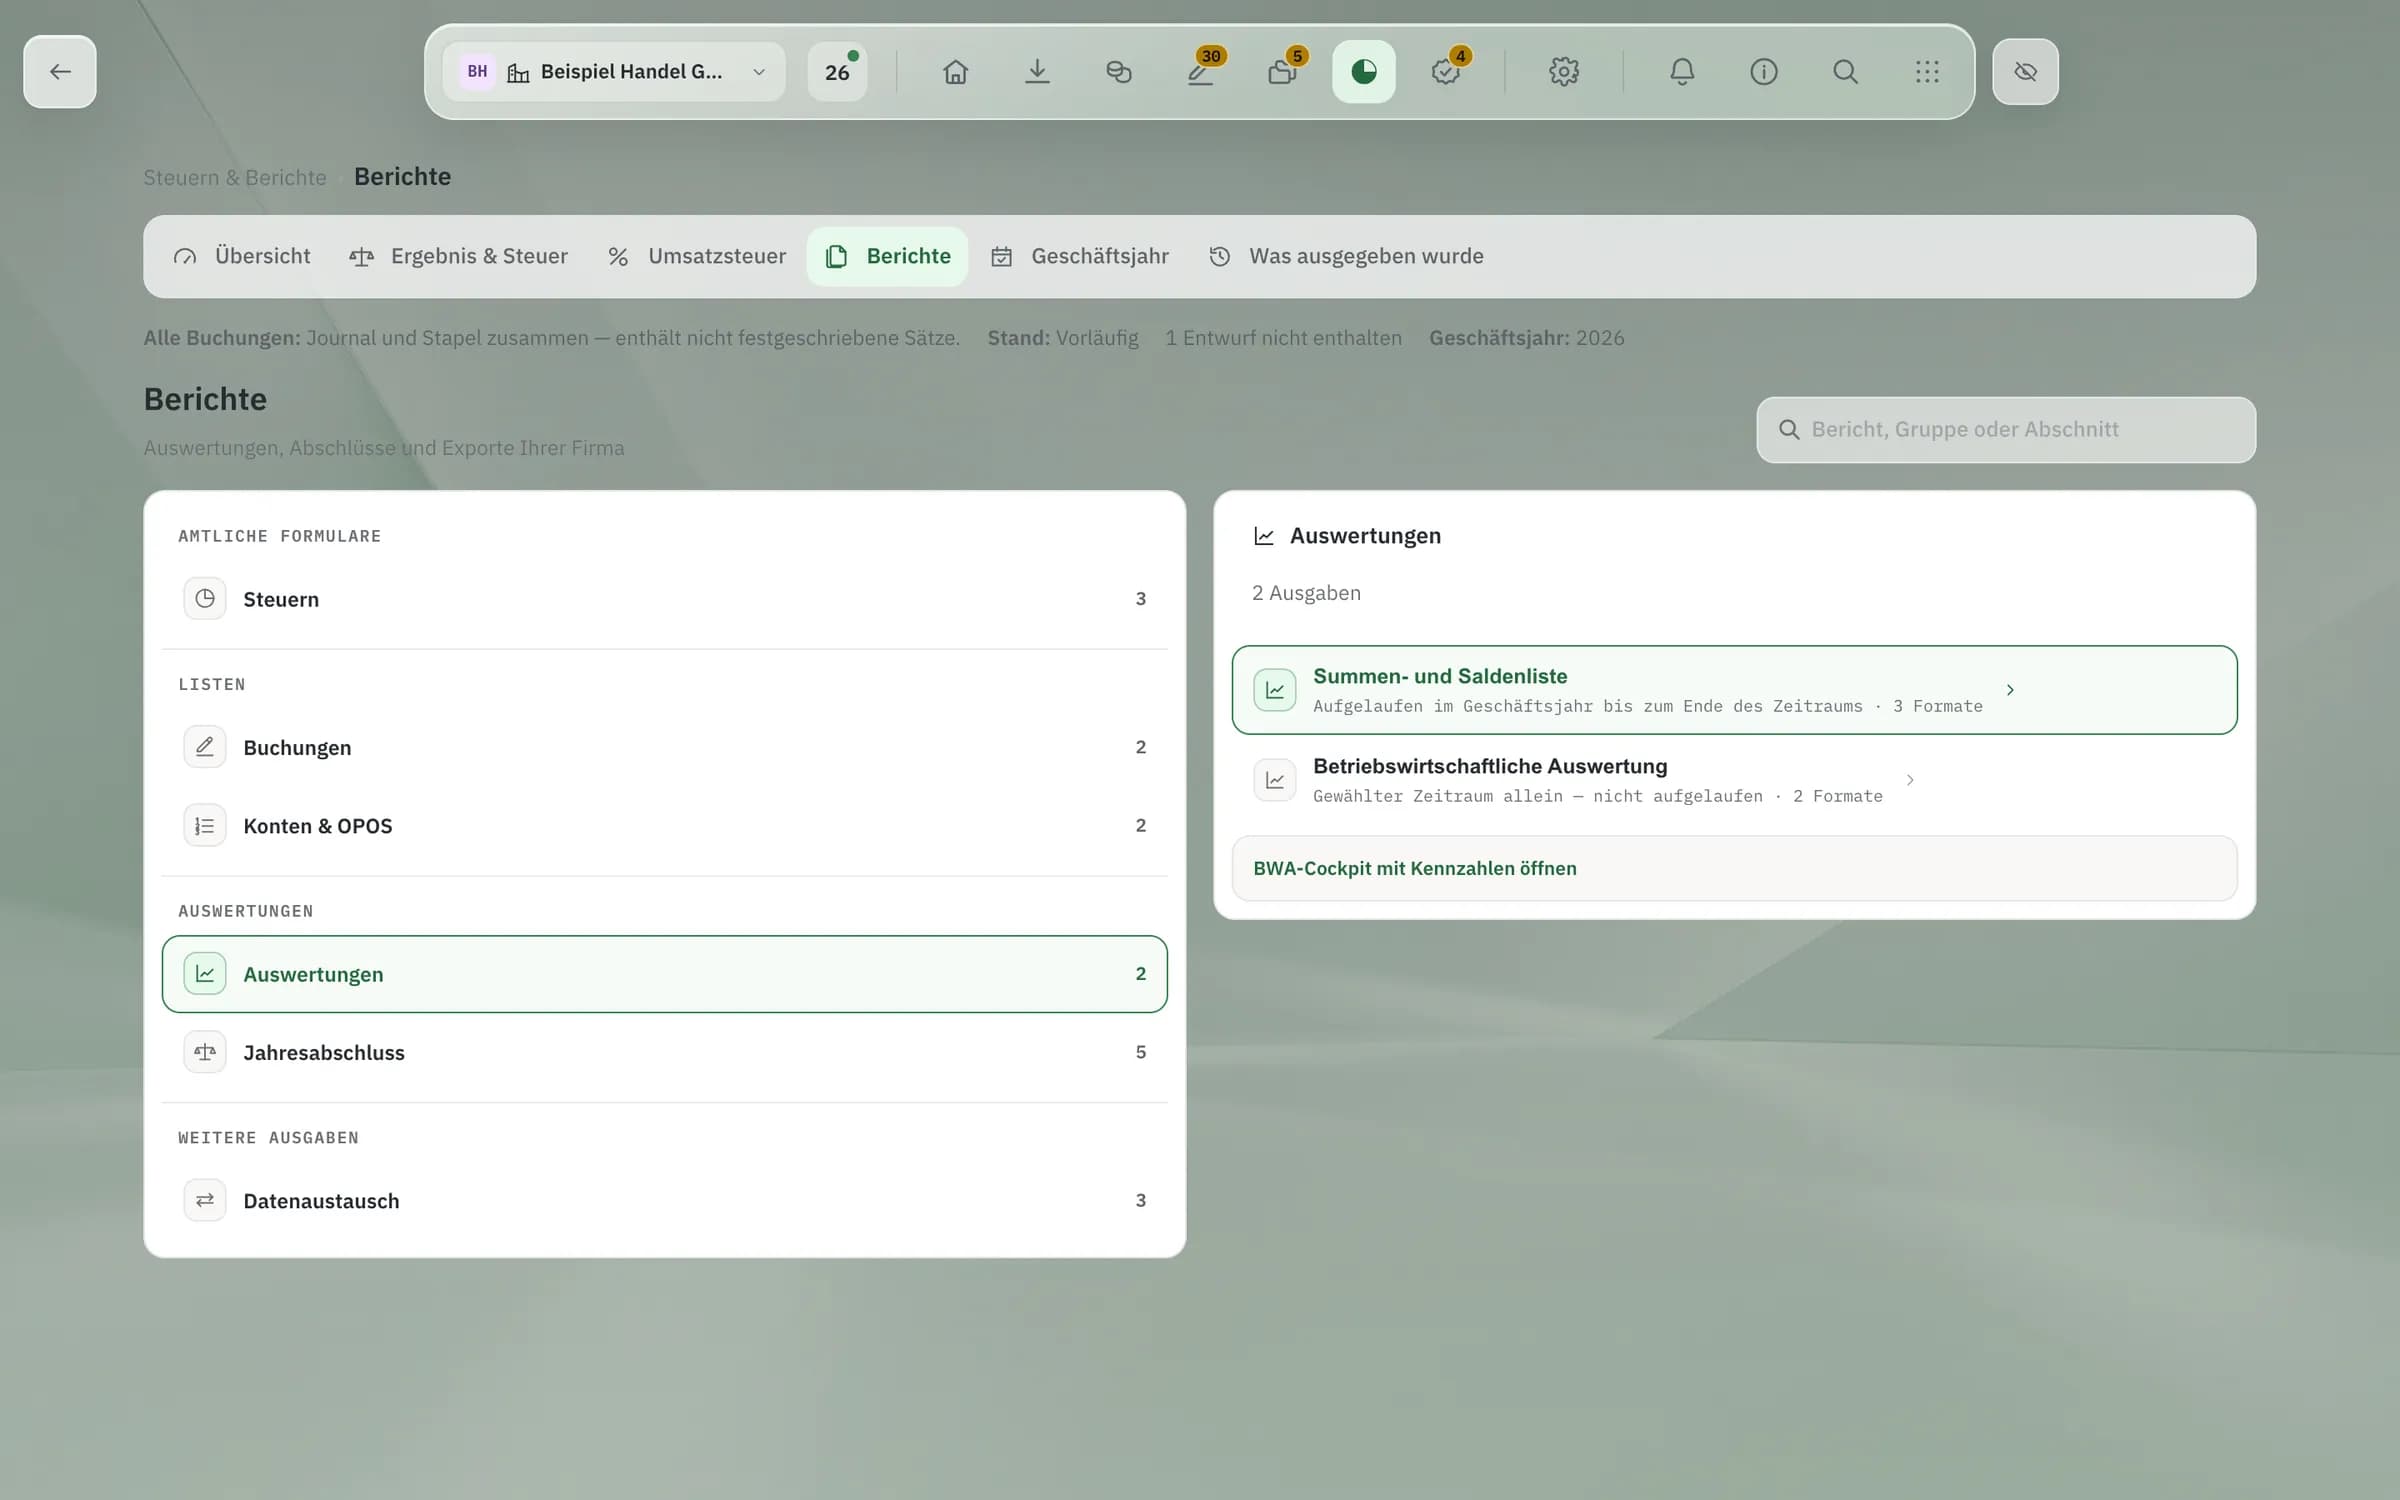
Task: Open the bookings pen icon with badge 30
Action: [1201, 72]
